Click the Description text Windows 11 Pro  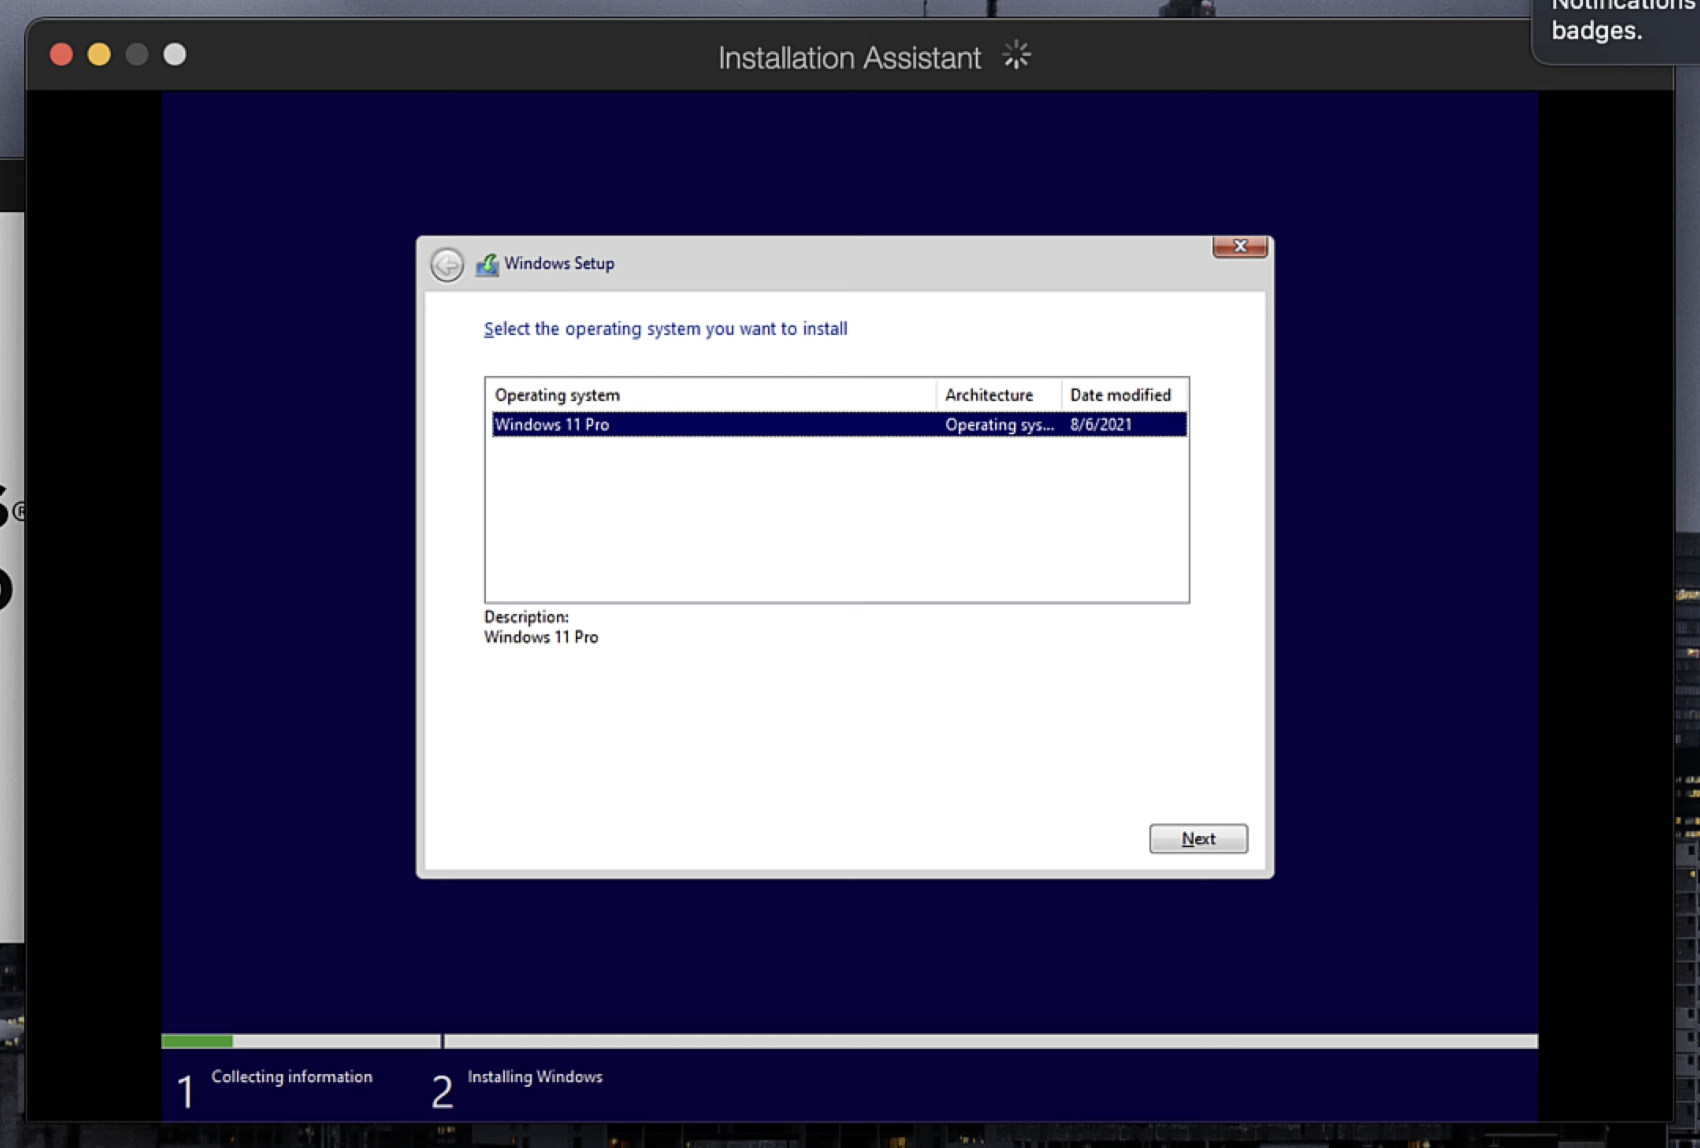(x=541, y=637)
